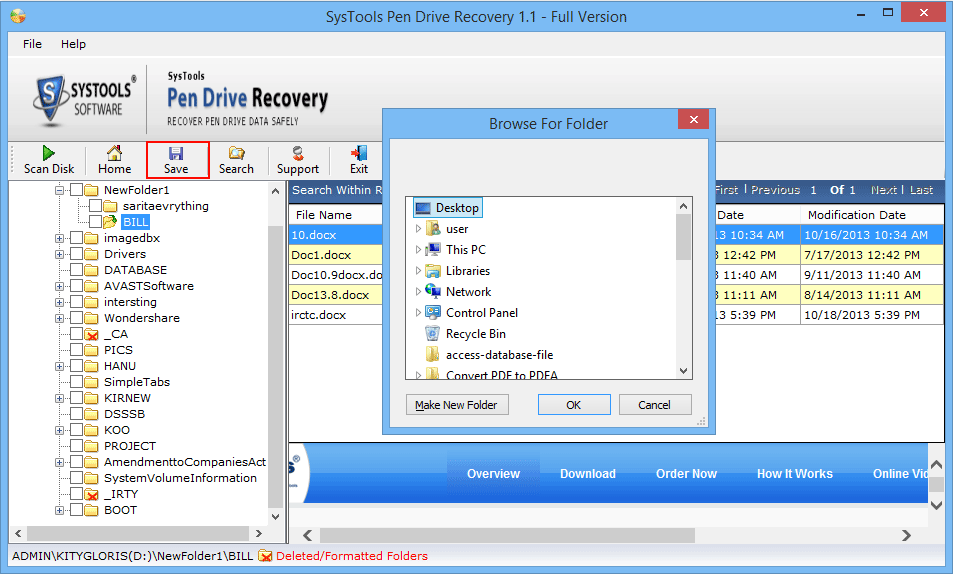Check the Drivers checkbox

[x=77, y=254]
